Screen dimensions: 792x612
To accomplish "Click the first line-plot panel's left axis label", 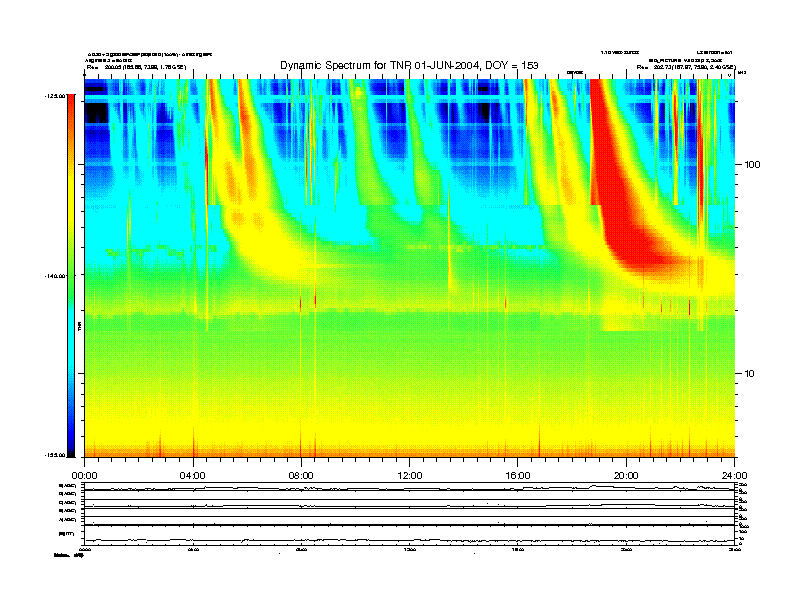I will click(x=67, y=485).
